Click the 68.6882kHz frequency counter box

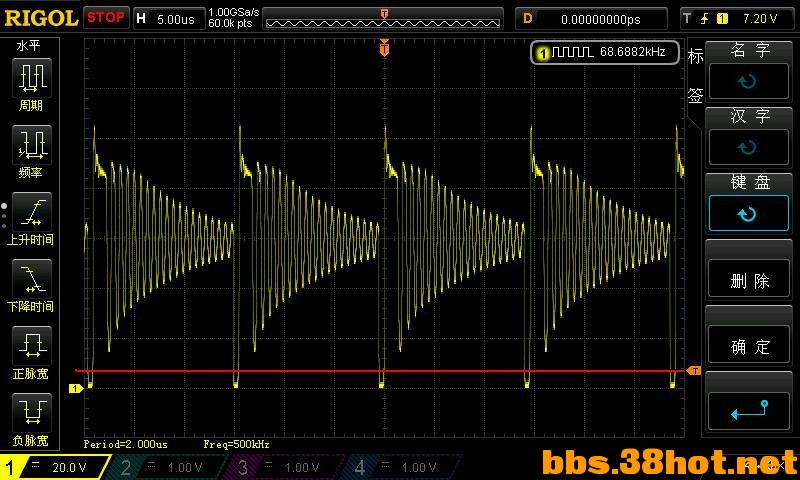pyautogui.click(x=605, y=52)
